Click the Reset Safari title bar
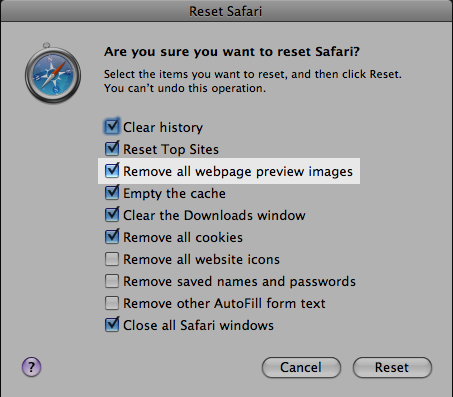 pyautogui.click(x=226, y=11)
